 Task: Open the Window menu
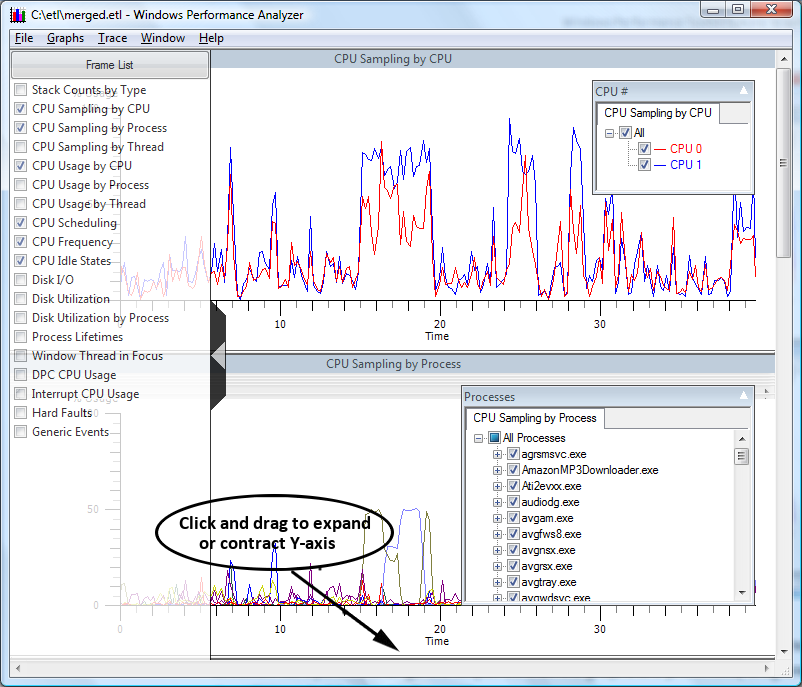coord(163,38)
